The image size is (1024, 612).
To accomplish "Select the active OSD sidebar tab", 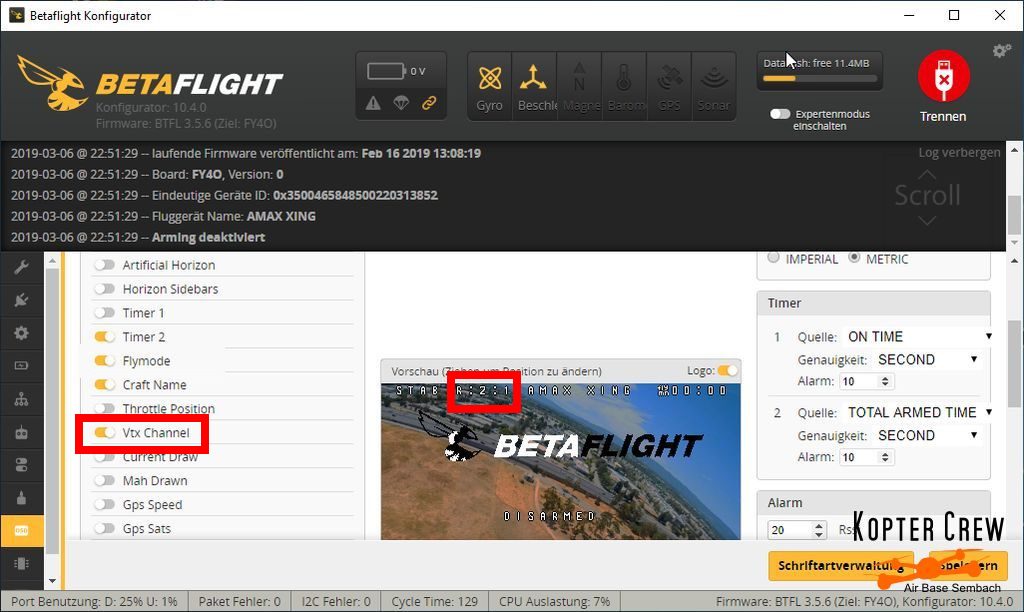I will (22, 531).
